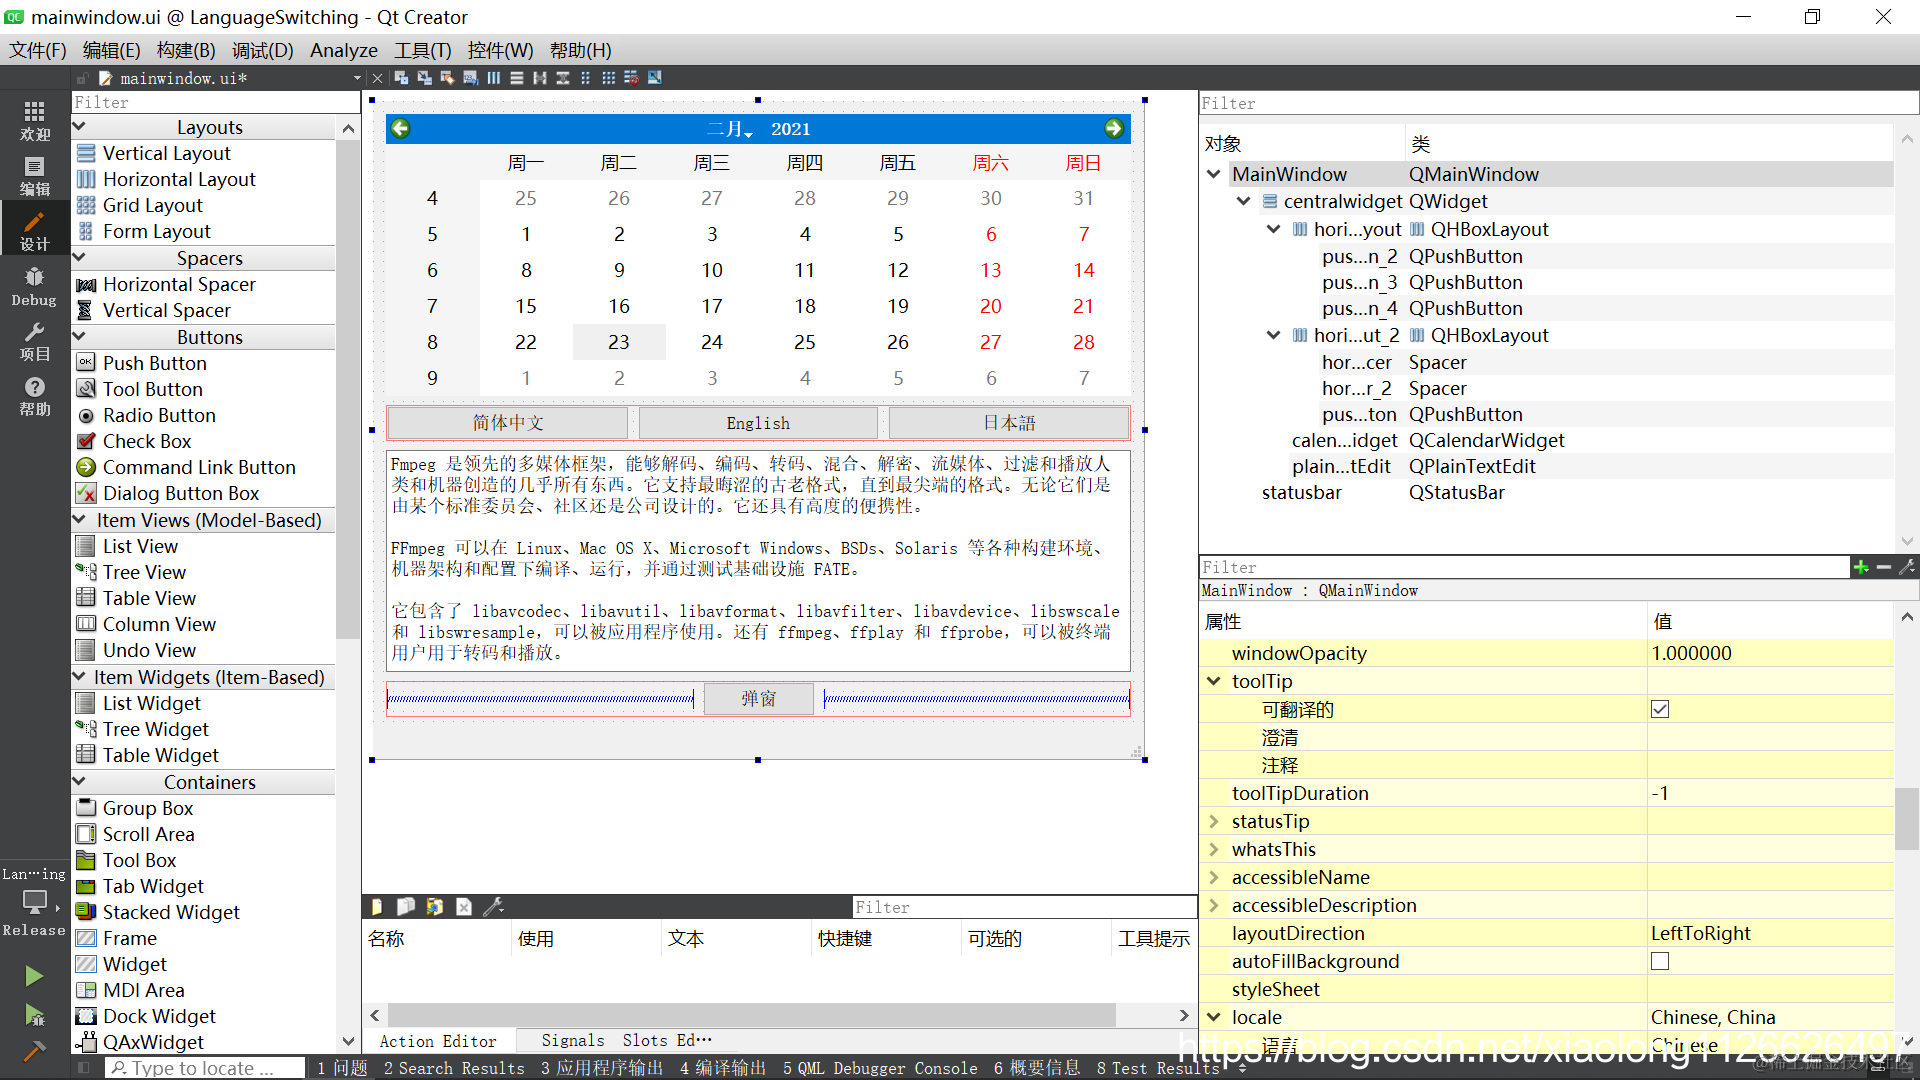Screen dimensions: 1920x1080
Task: Collapse the centralwidget tree node
Action: pyautogui.click(x=1244, y=201)
